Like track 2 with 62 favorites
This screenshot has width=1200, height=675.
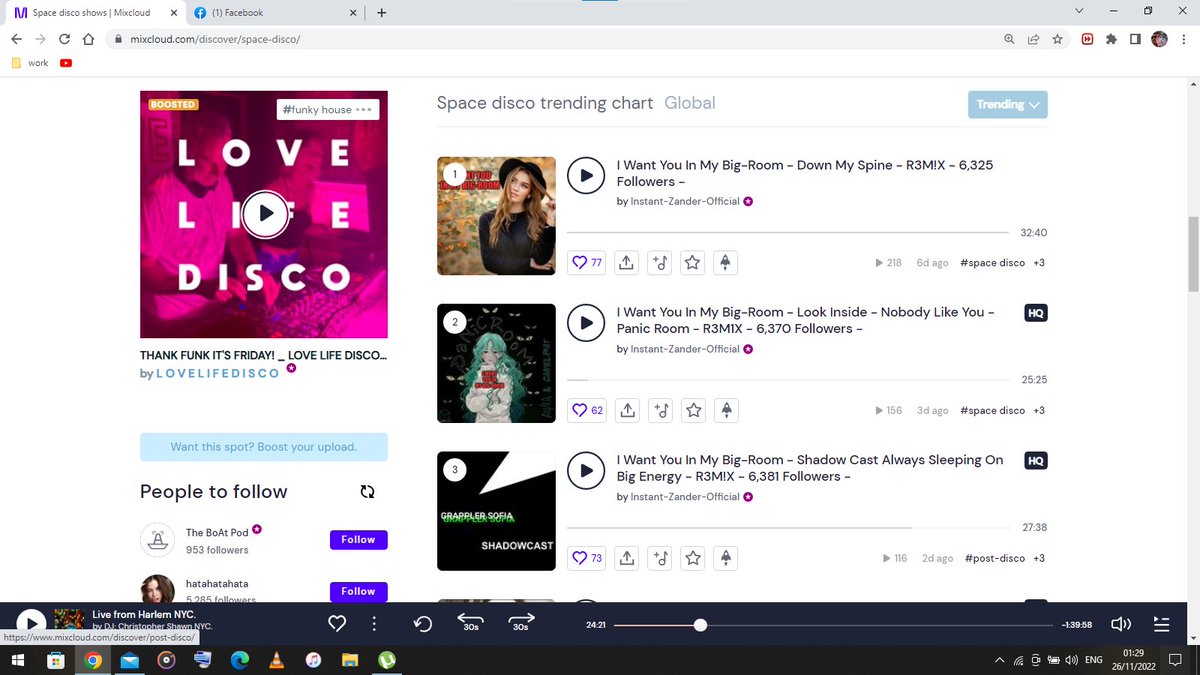click(586, 410)
